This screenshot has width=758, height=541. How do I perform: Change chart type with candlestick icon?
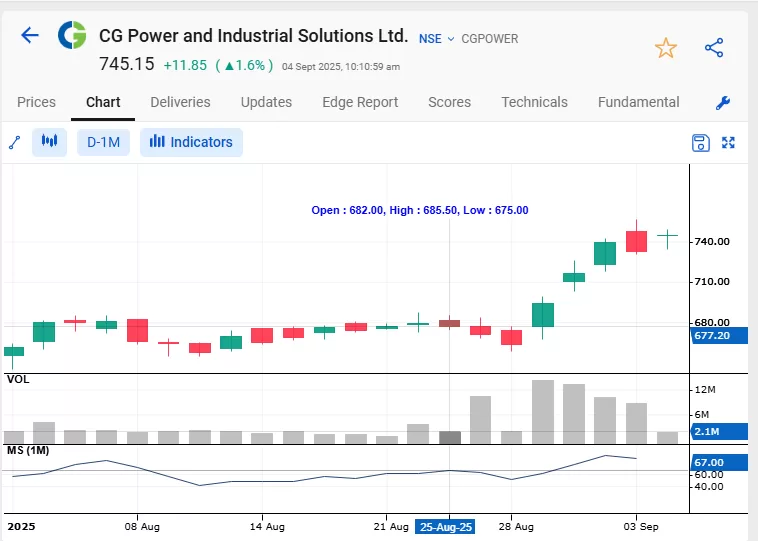pos(49,142)
